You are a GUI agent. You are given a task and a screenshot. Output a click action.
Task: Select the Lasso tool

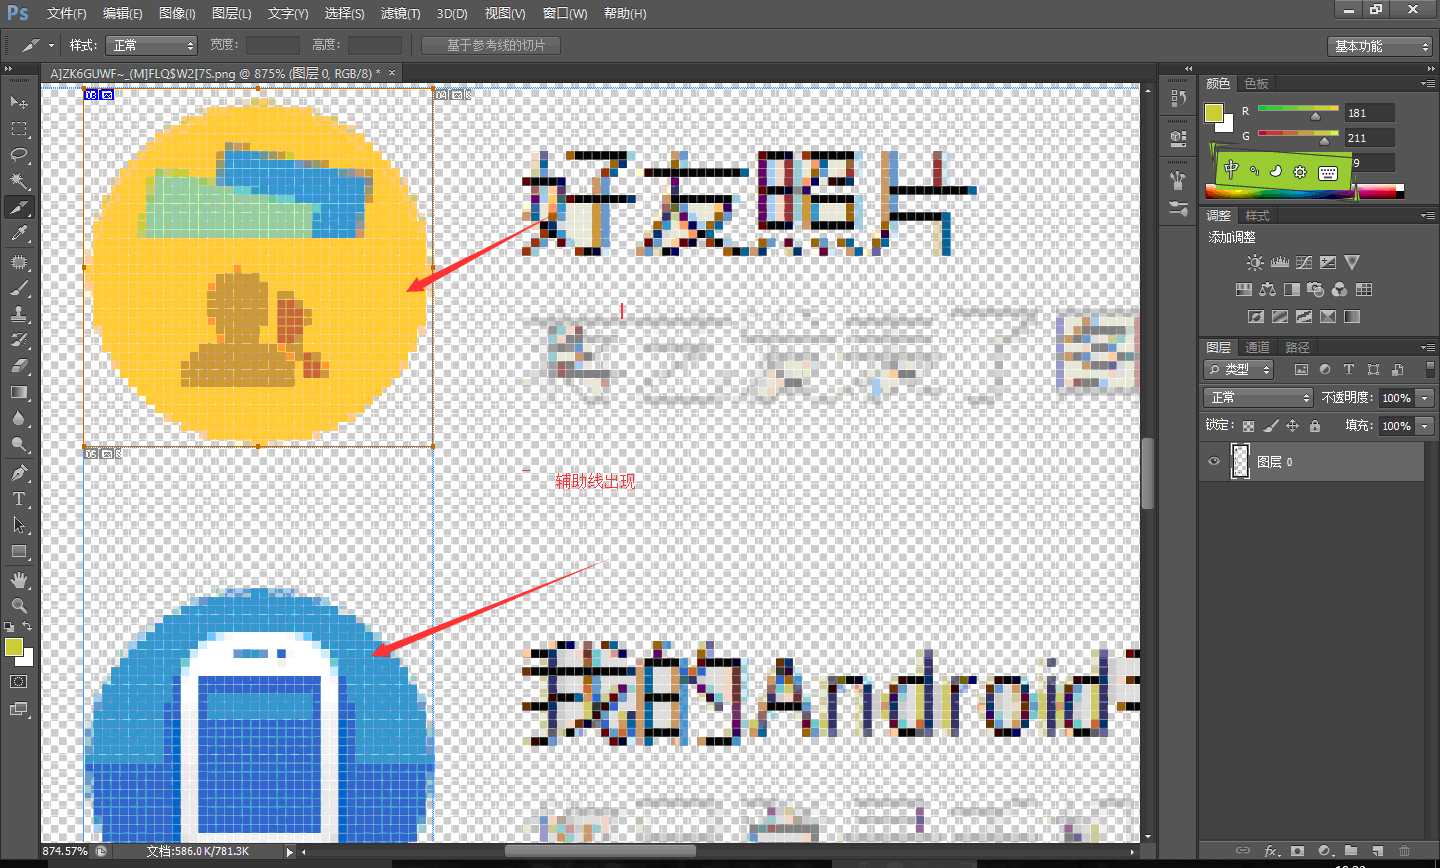tap(19, 155)
